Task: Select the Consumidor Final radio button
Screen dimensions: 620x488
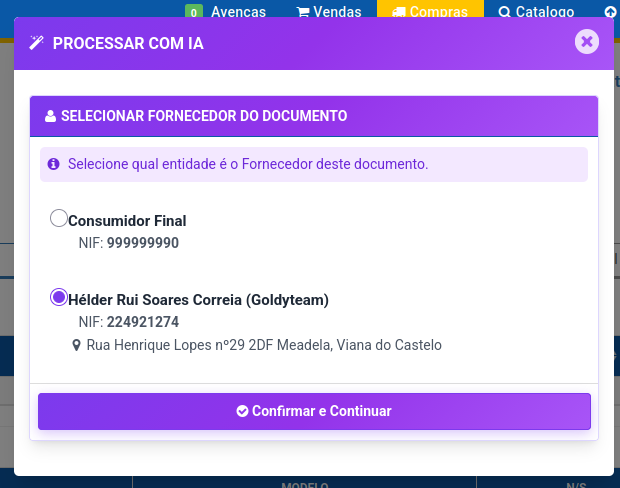Action: (59, 218)
